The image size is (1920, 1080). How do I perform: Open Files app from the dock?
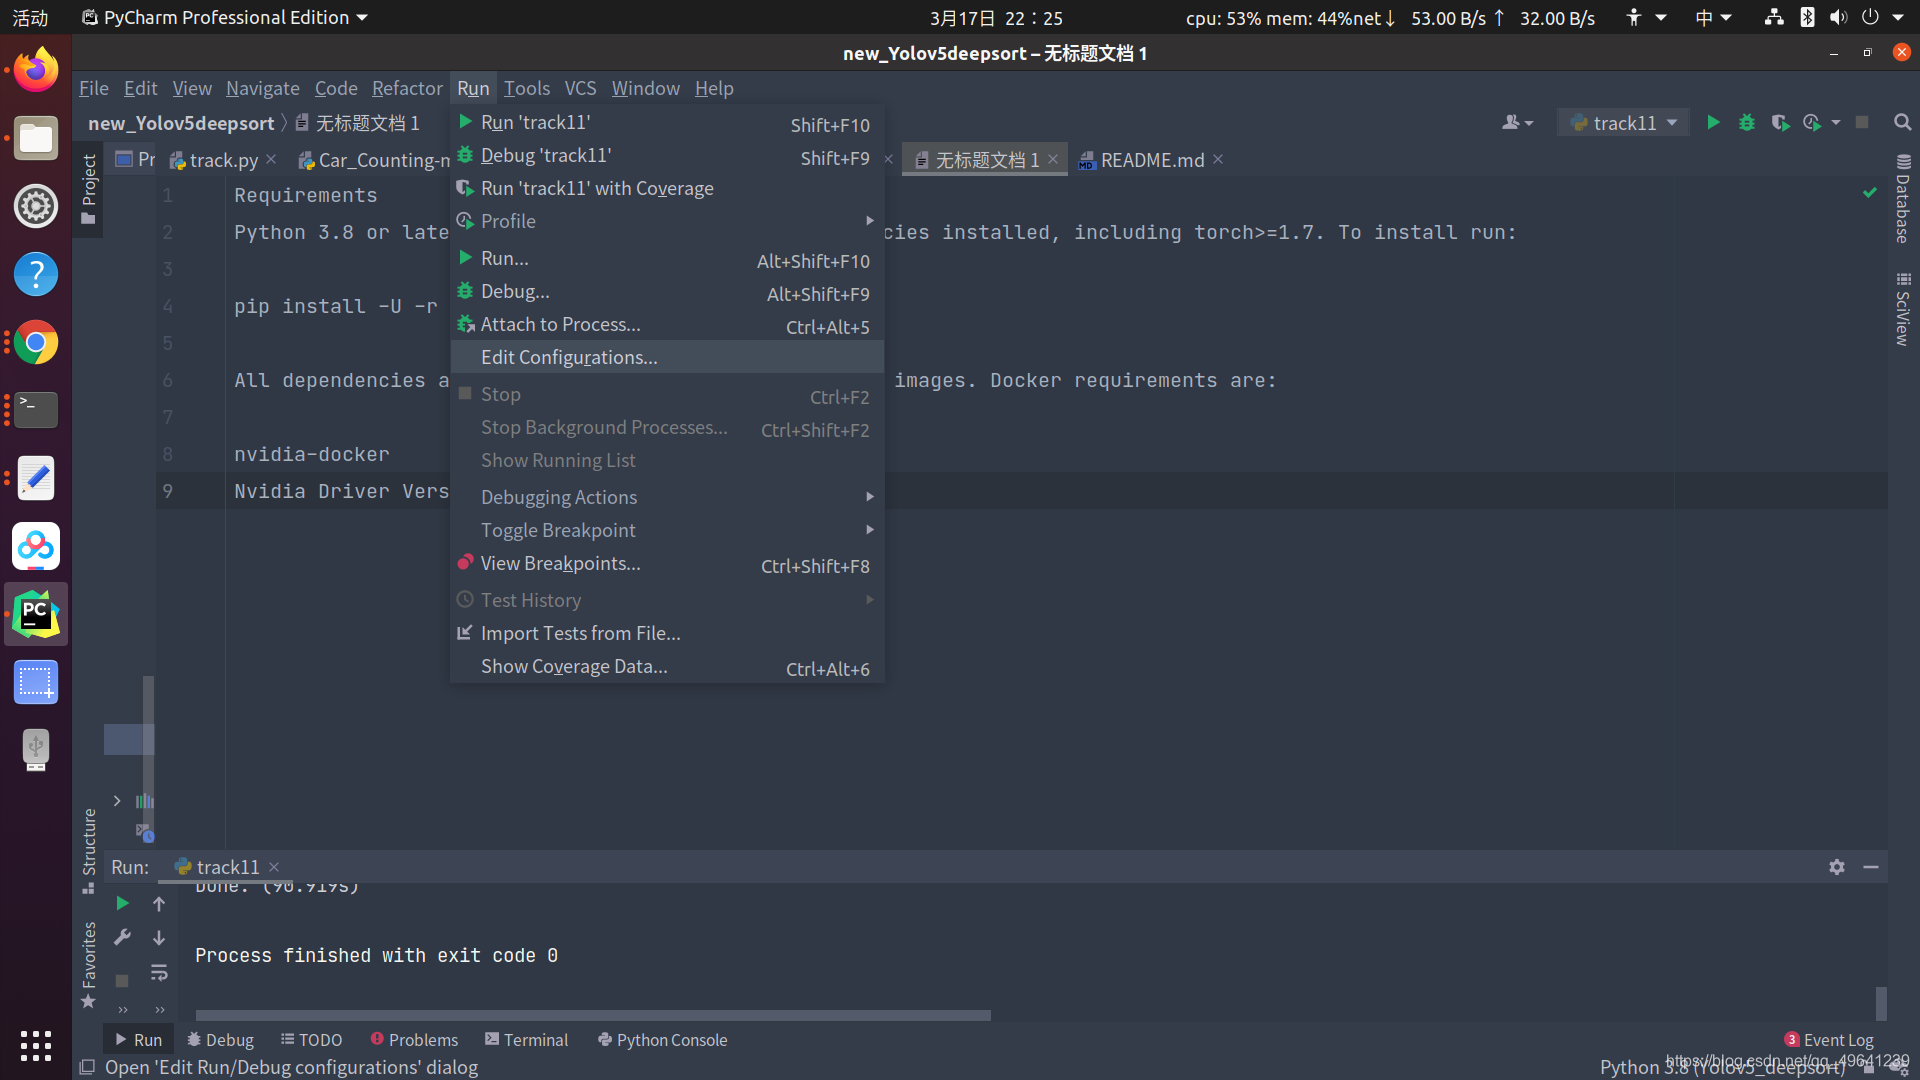pos(36,138)
